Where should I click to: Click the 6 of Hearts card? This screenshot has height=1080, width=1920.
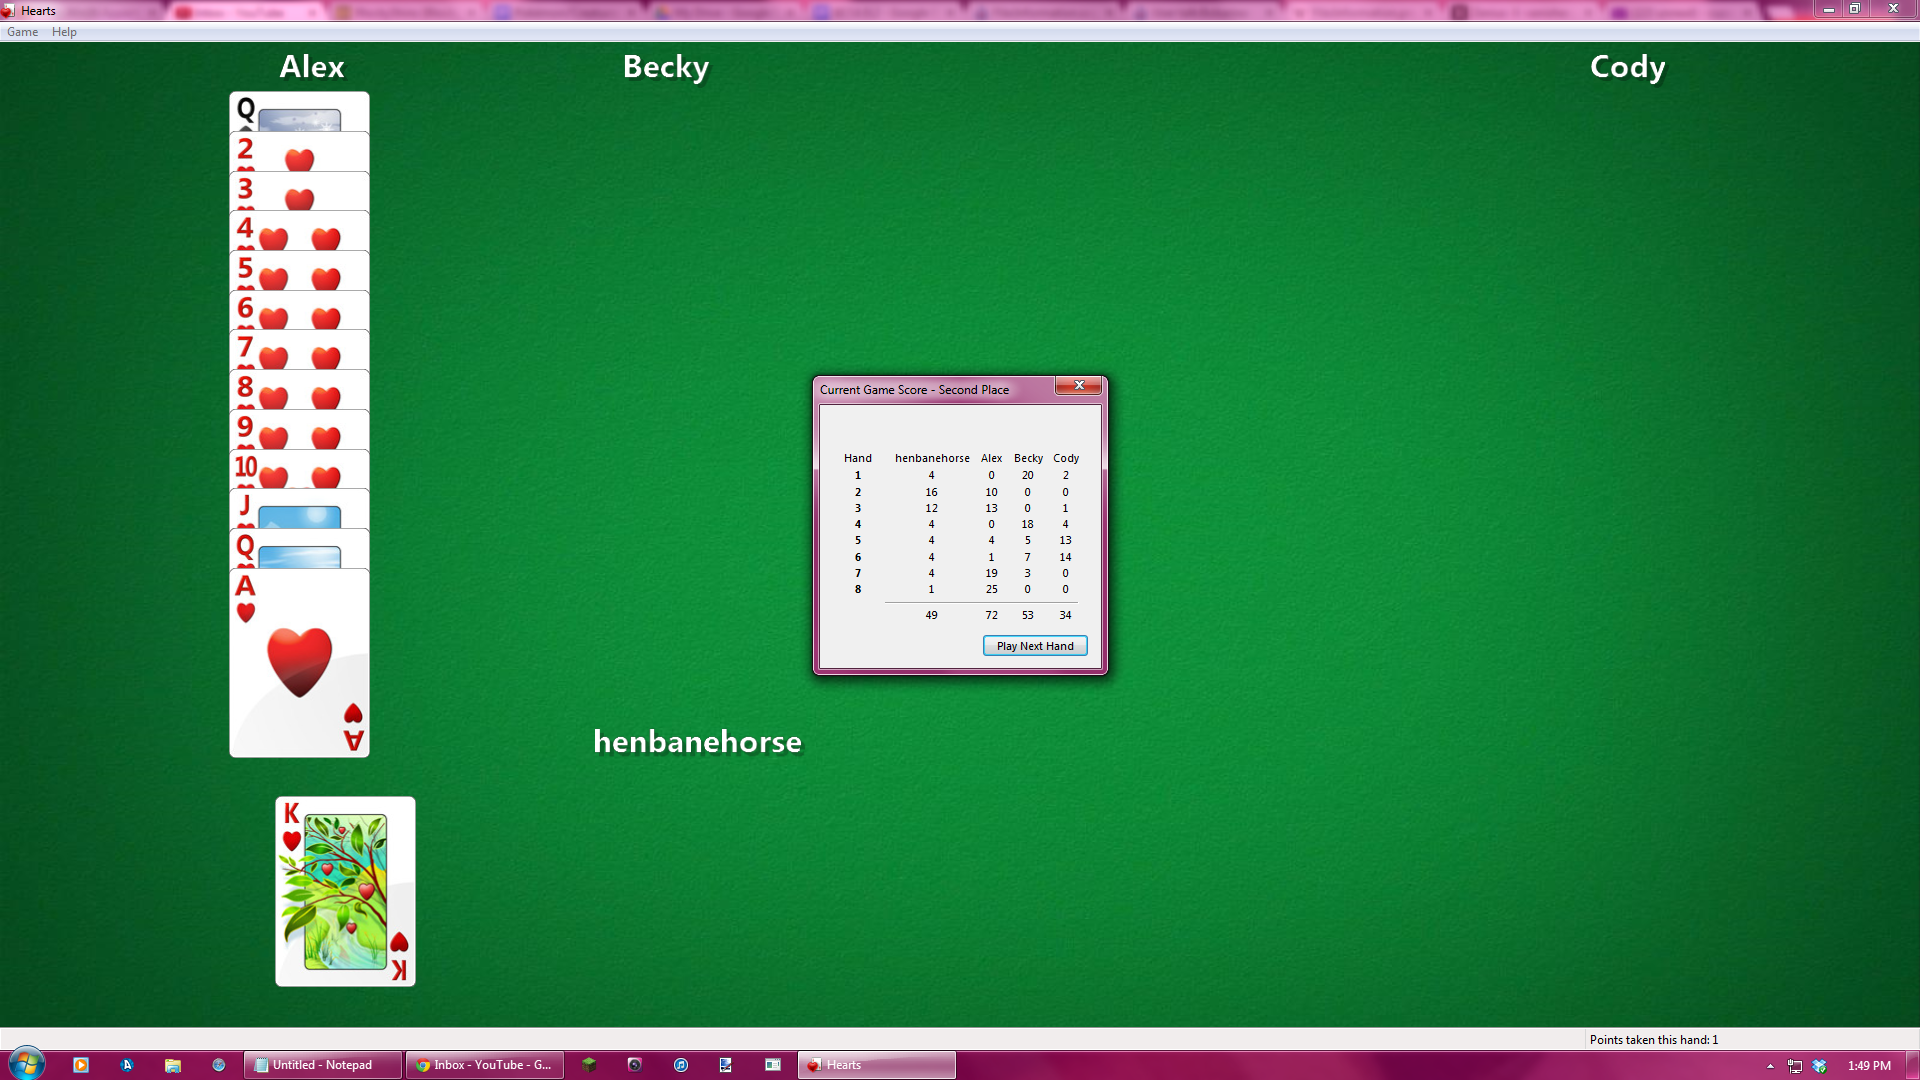click(299, 310)
